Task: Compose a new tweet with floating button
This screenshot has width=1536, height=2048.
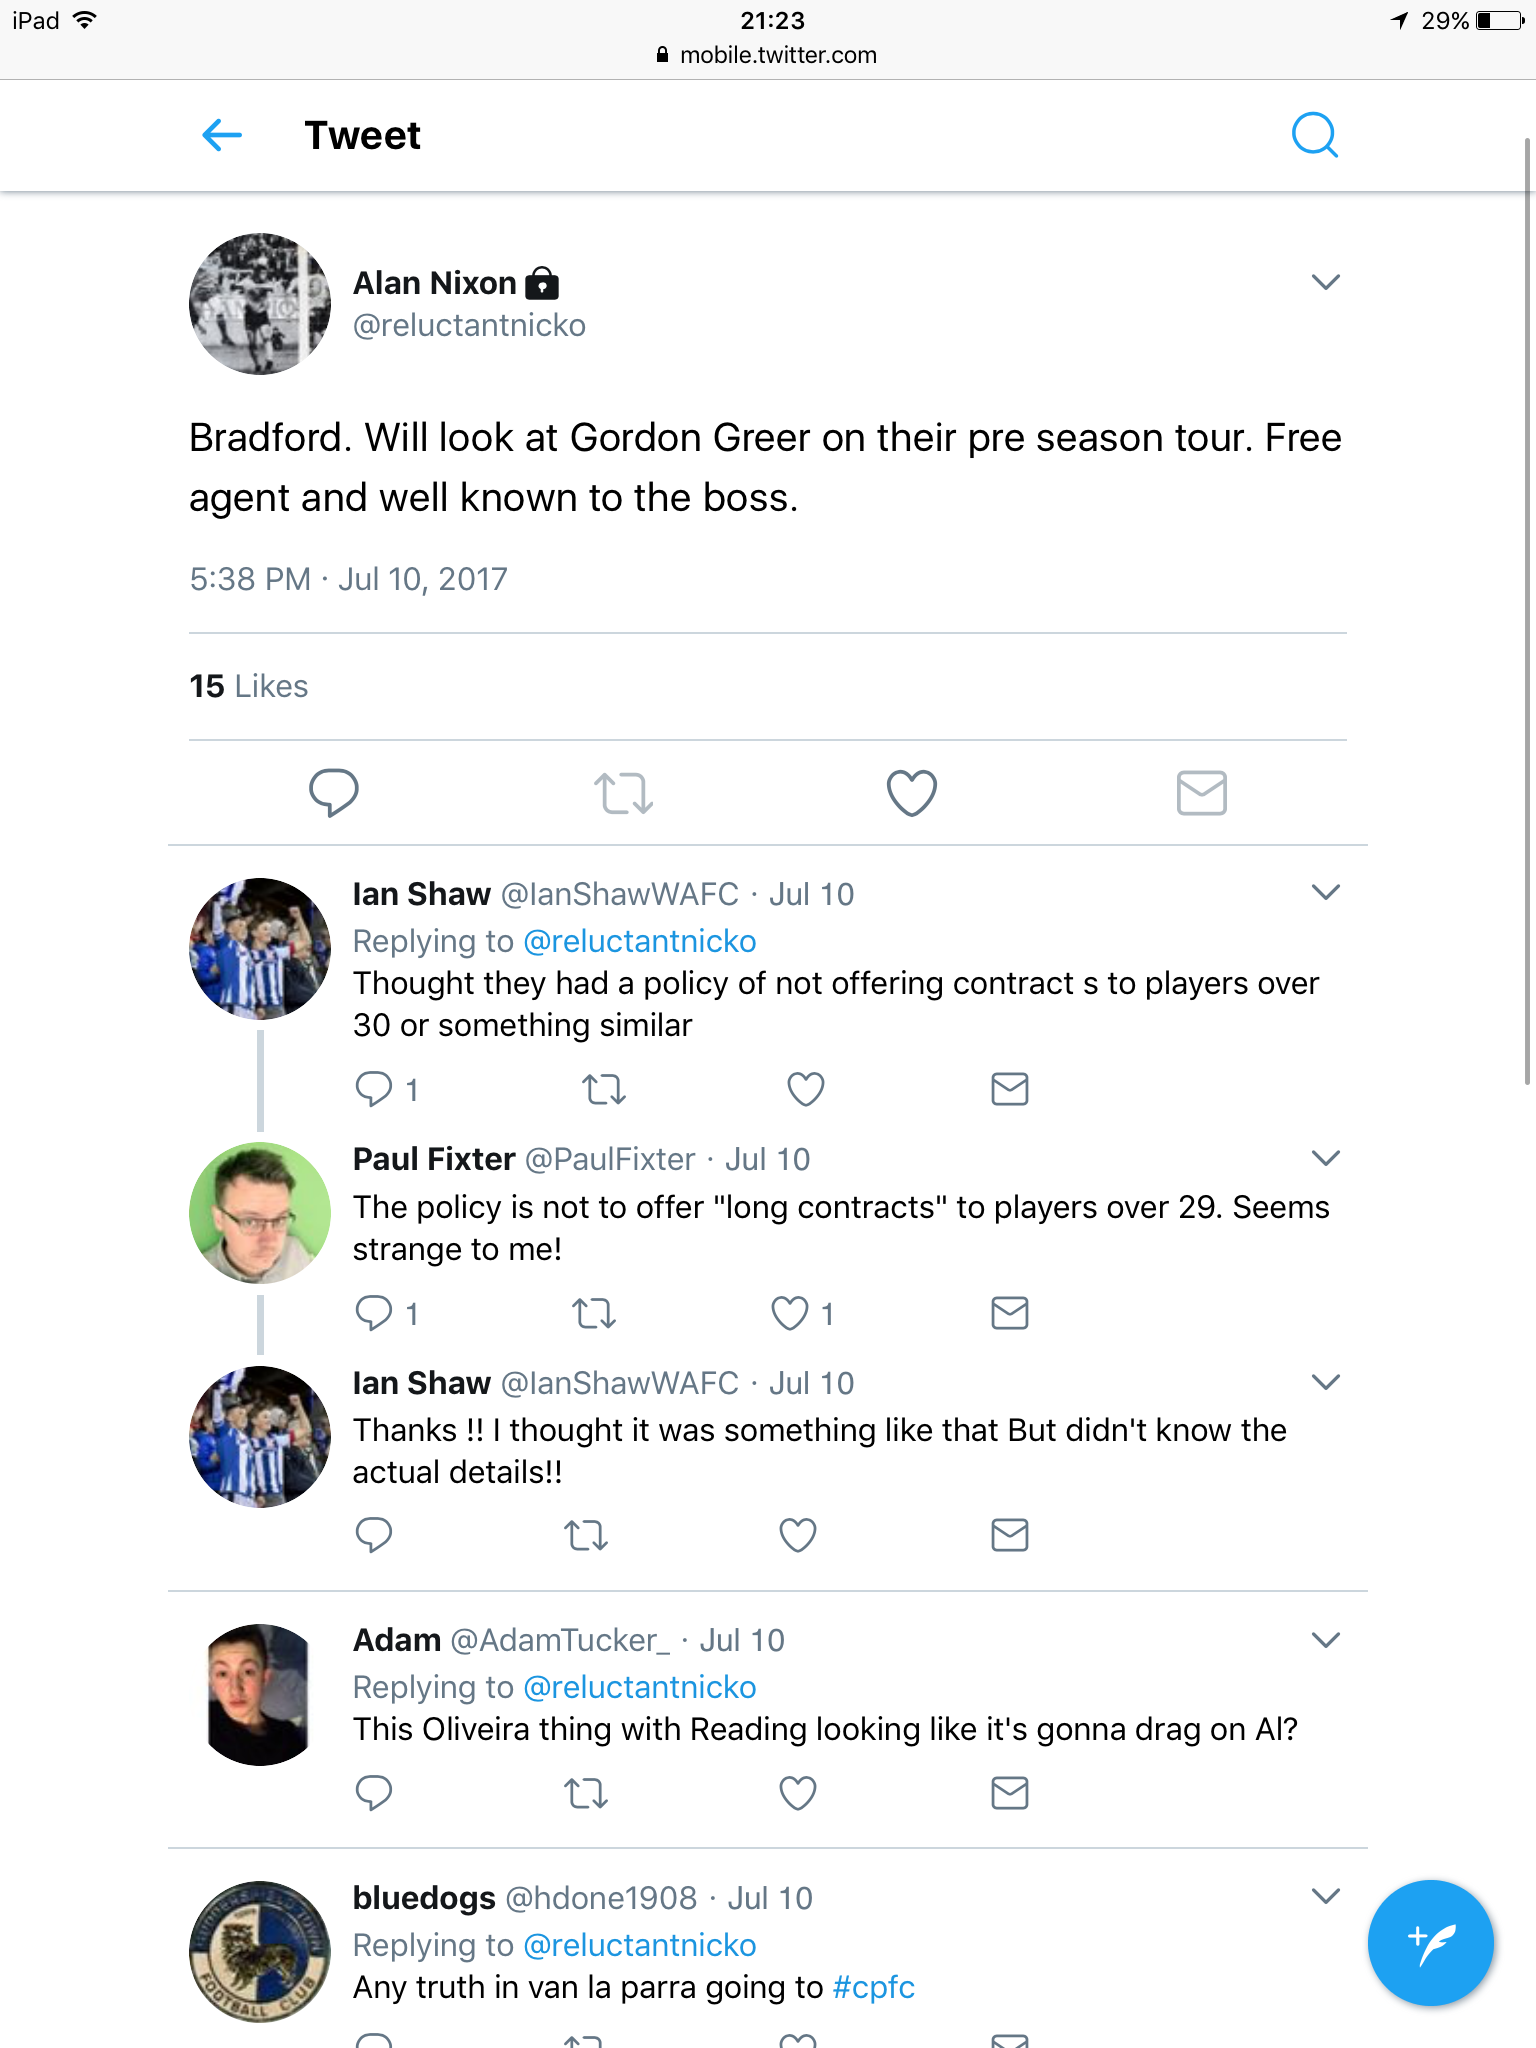Action: 1431,1943
